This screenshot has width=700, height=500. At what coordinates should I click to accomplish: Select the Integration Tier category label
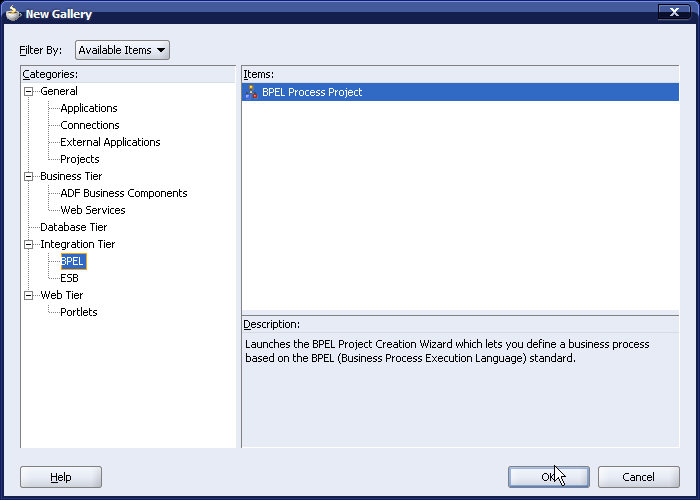coord(78,244)
